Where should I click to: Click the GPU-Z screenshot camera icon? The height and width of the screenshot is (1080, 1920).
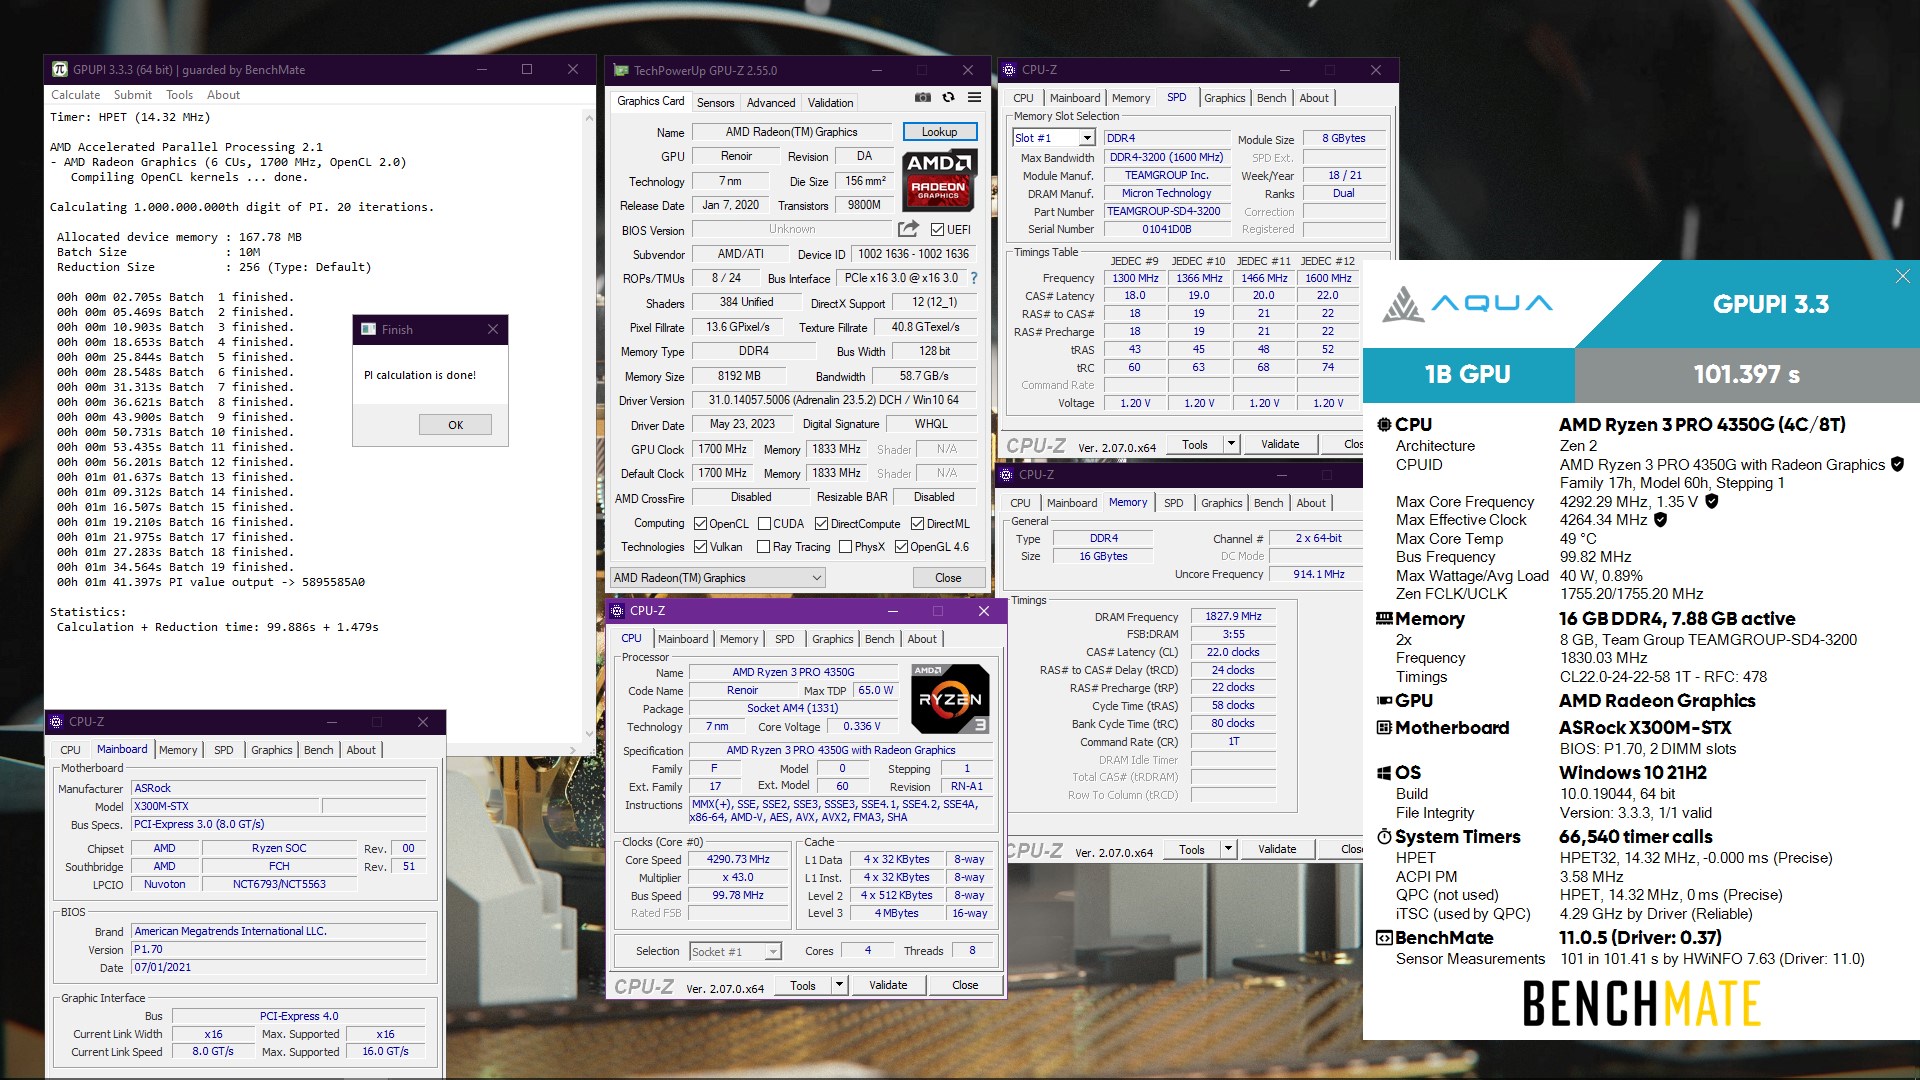click(923, 98)
